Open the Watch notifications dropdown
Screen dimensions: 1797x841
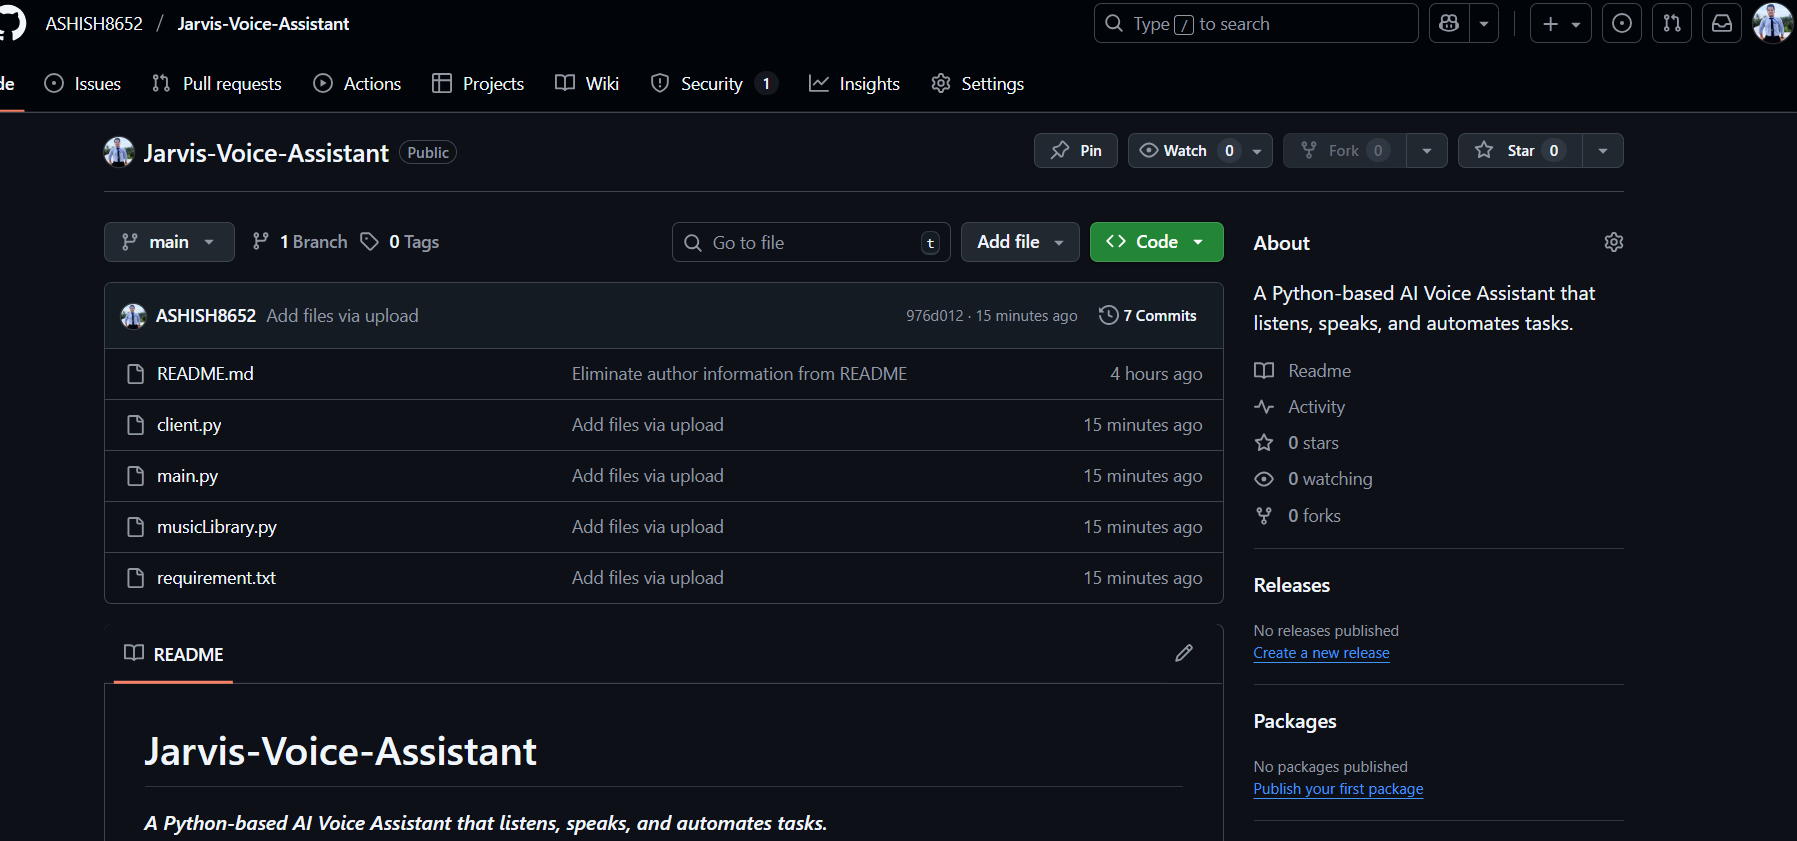tap(1200, 151)
